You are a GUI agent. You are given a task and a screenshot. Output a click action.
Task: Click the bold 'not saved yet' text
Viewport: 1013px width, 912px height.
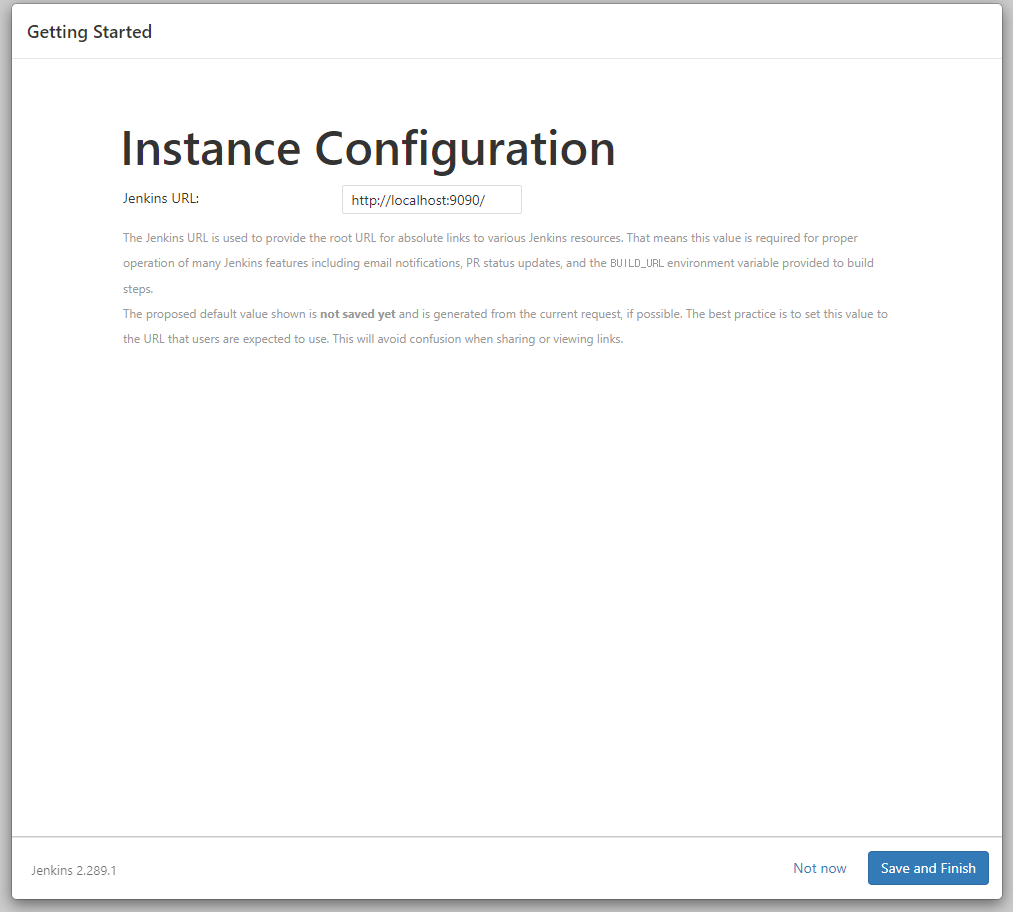[357, 314]
